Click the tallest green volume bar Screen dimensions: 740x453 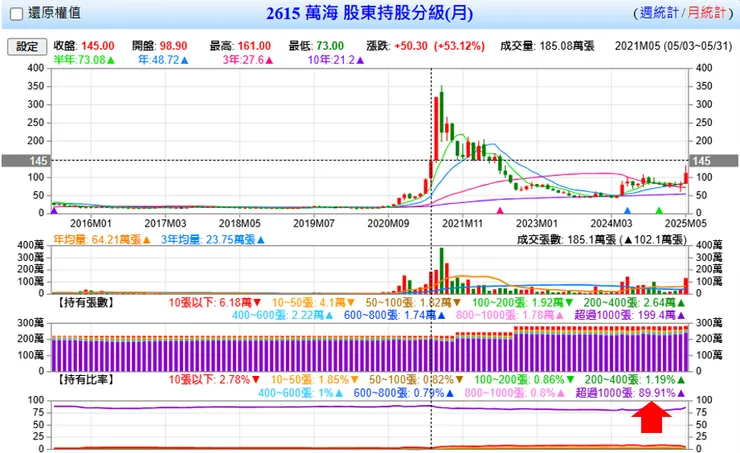click(442, 270)
